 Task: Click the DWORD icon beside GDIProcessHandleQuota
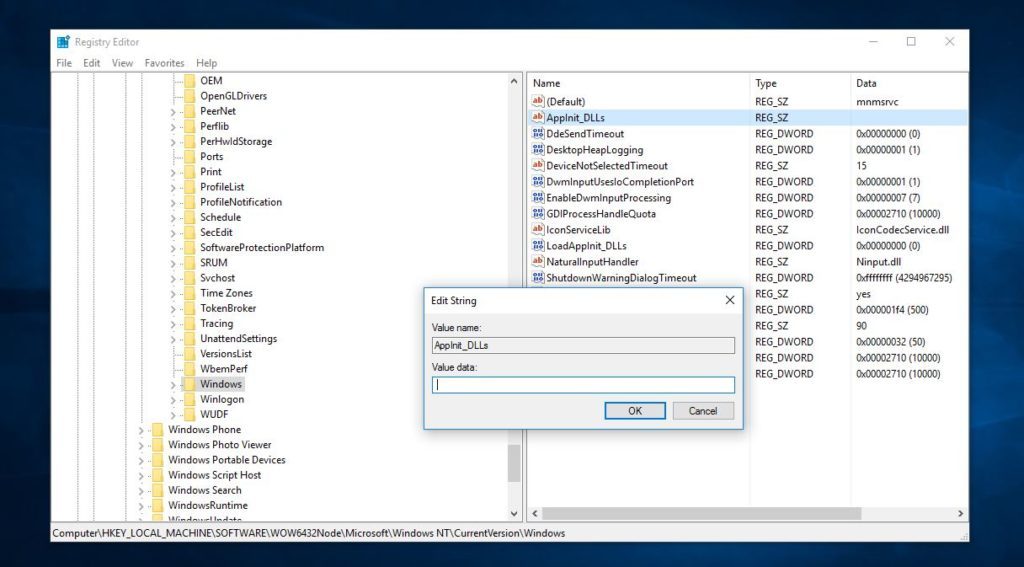537,214
